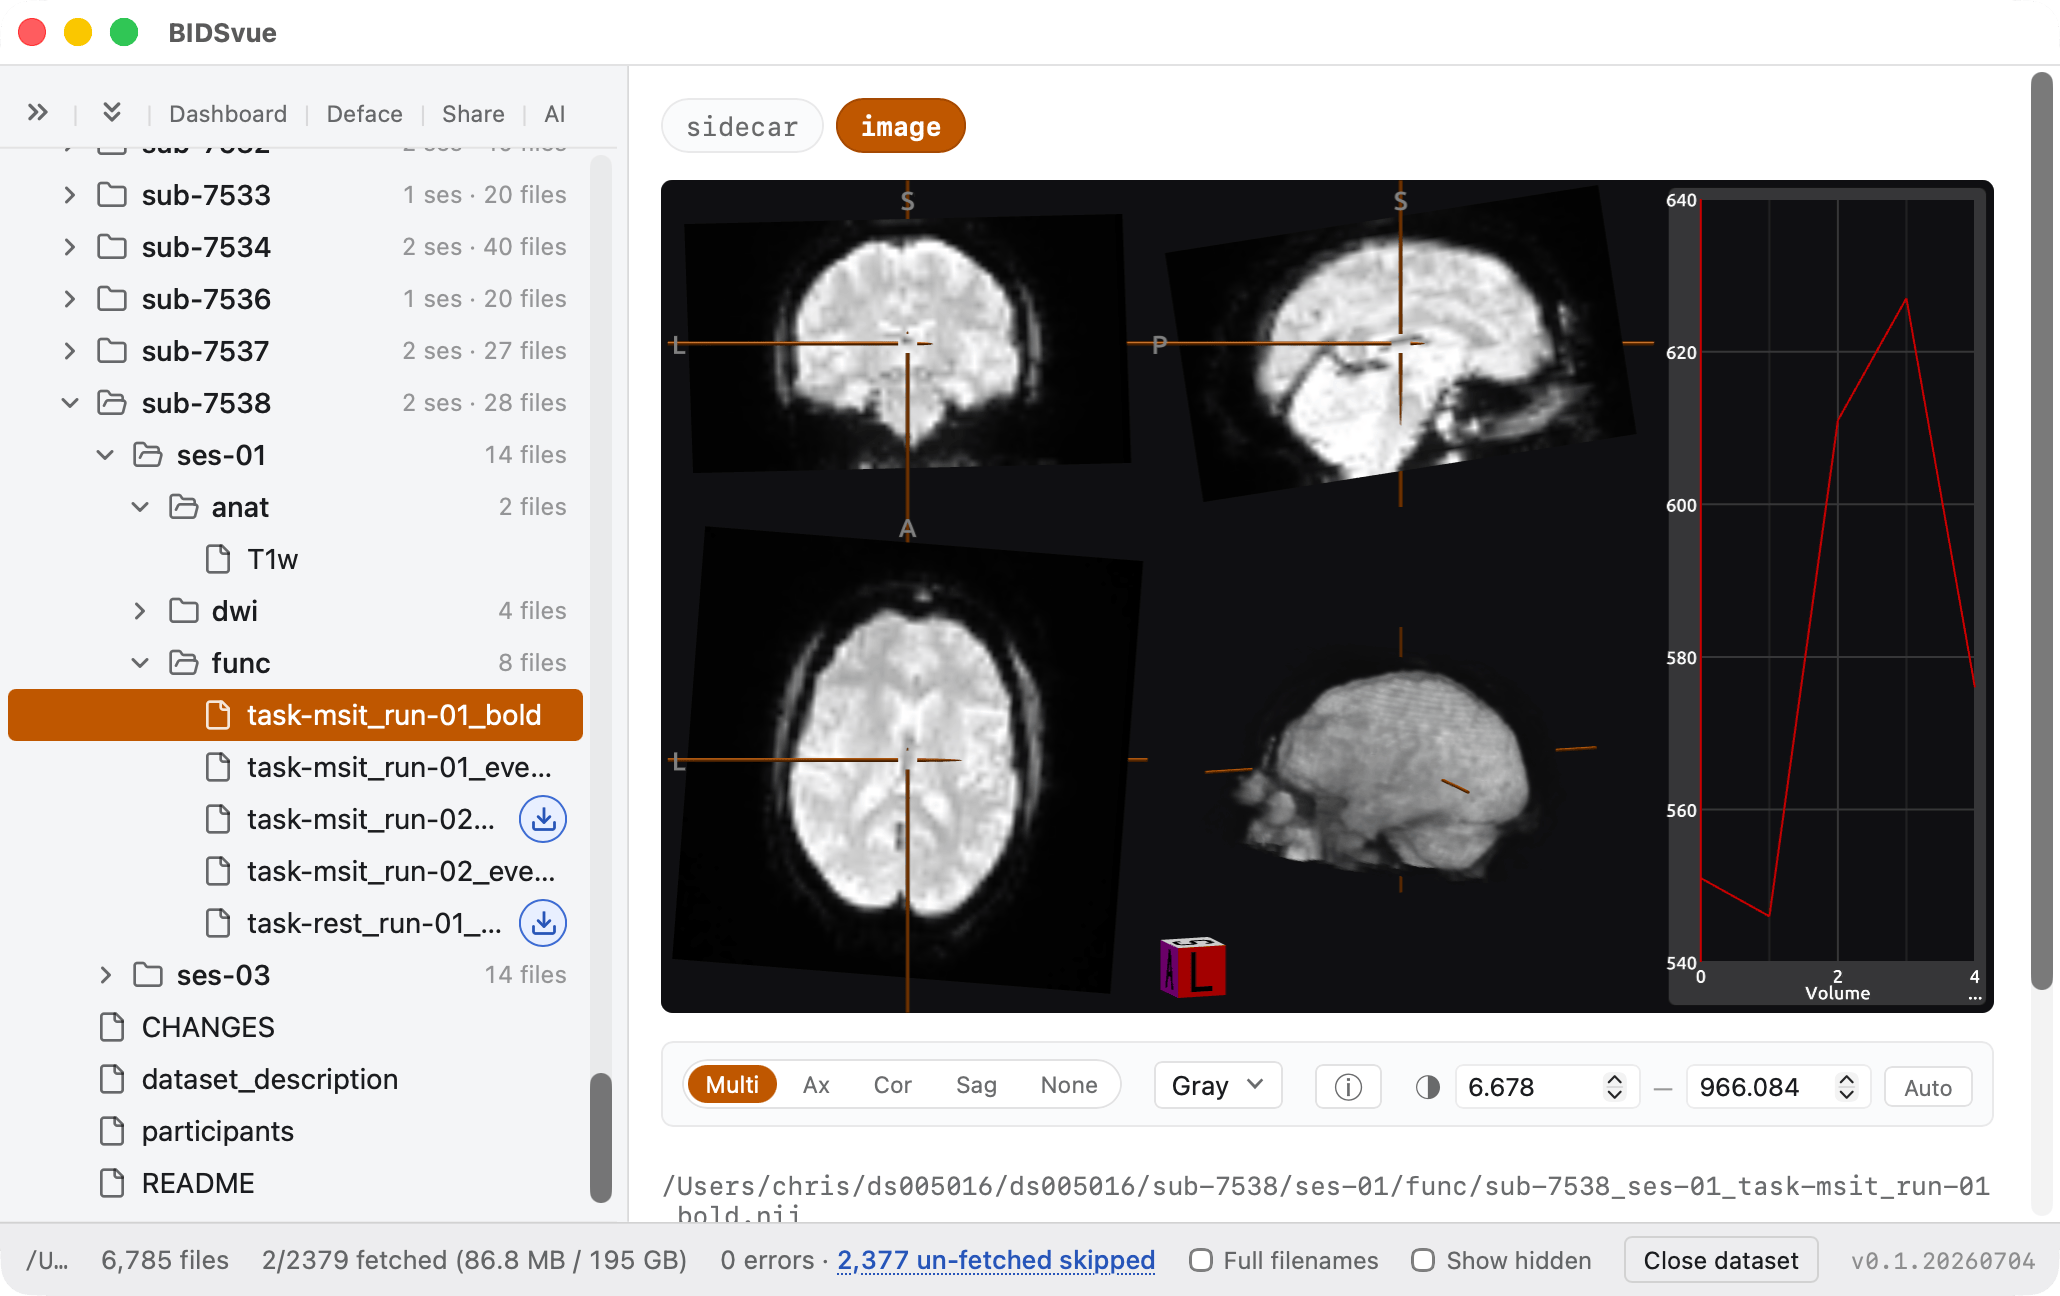The image size is (2060, 1296).
Task: Click the dwi folder icon
Action: (x=184, y=611)
